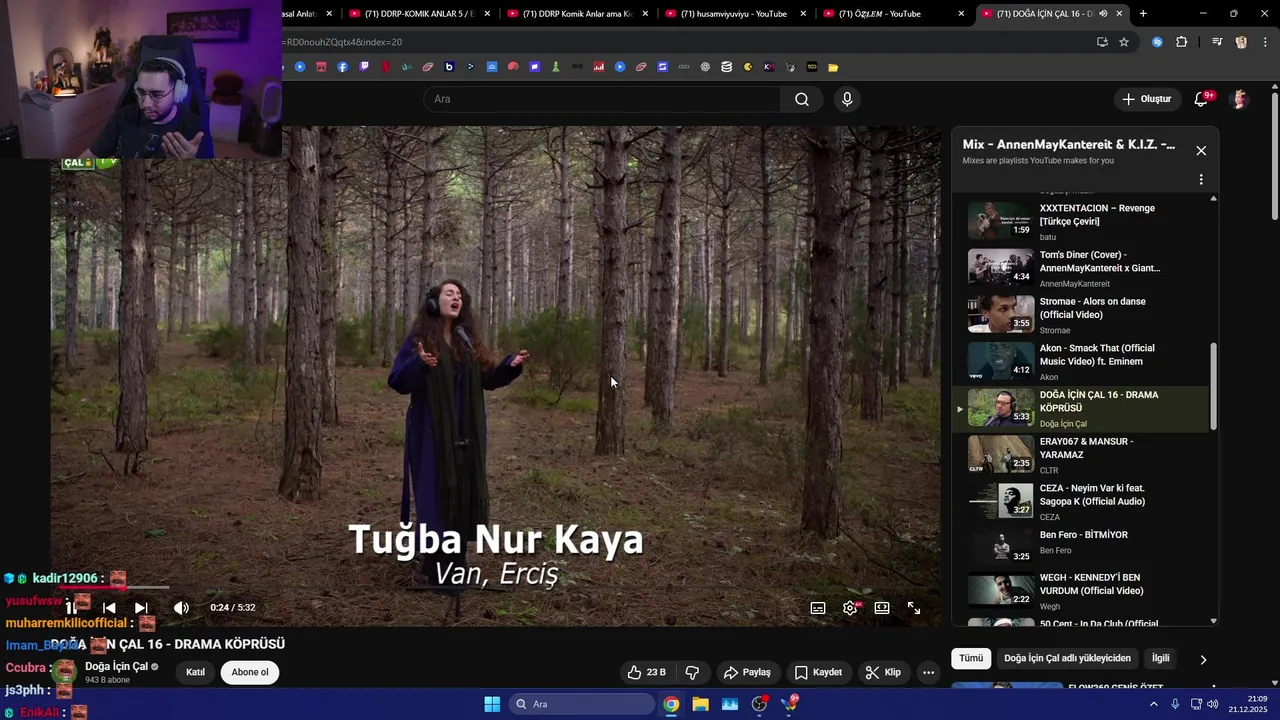Bookmark this page with star icon
The image size is (1280, 720).
tap(1124, 42)
